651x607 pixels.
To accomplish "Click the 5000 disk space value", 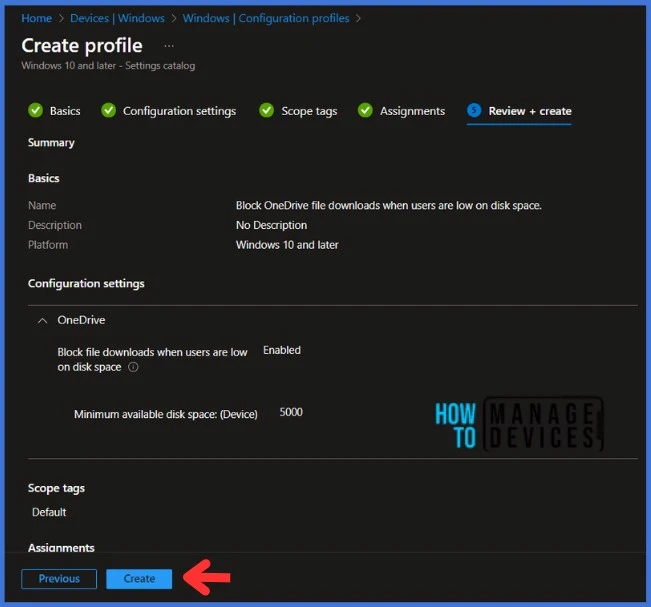I will point(291,412).
